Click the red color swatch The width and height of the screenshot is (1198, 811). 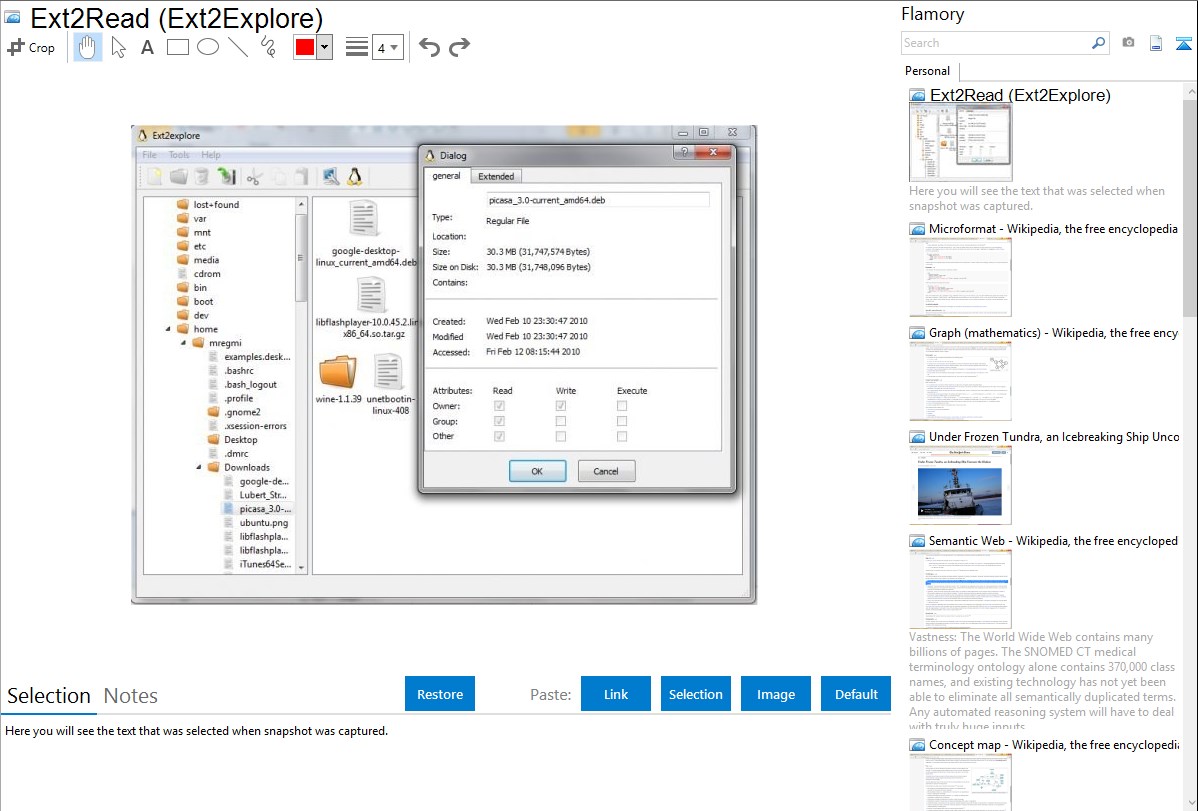(x=304, y=47)
